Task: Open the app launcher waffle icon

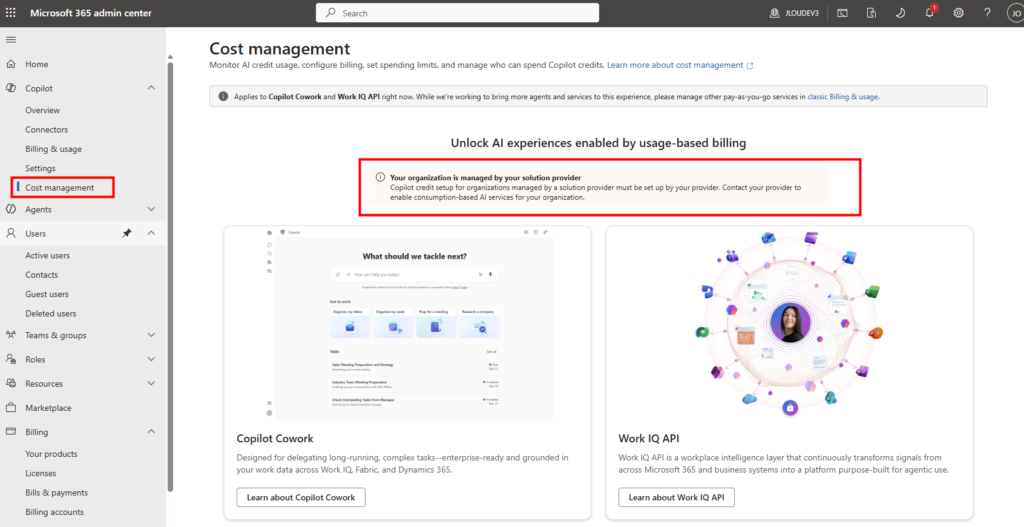Action: coord(11,13)
